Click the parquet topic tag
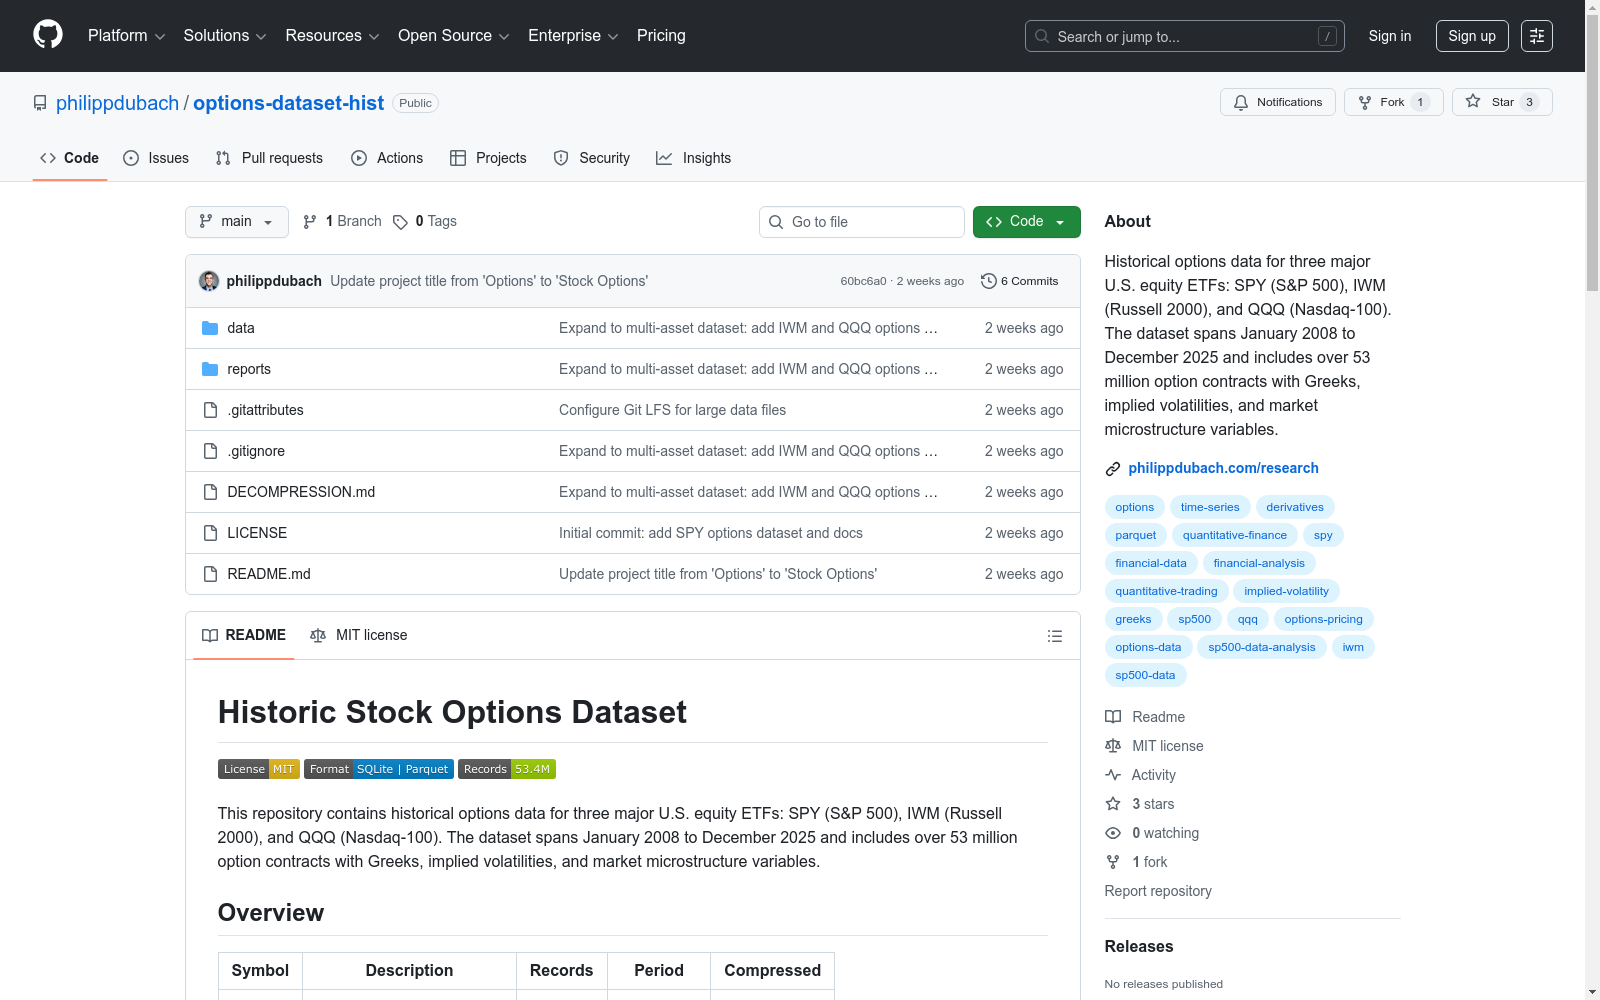 click(x=1135, y=535)
